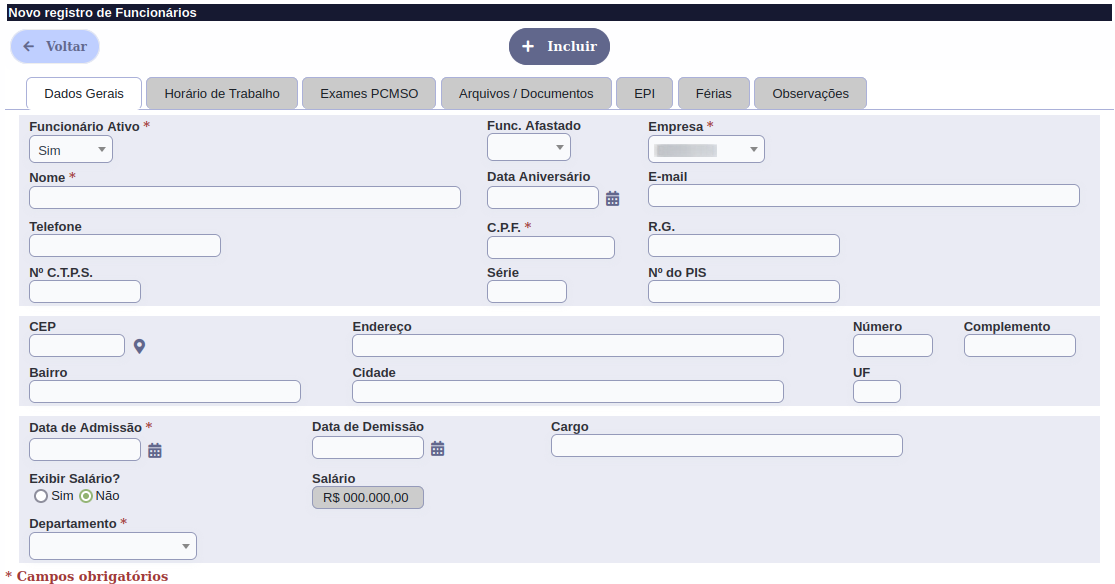Open the Exames PCMSO tab
The image size is (1115, 584).
368,93
